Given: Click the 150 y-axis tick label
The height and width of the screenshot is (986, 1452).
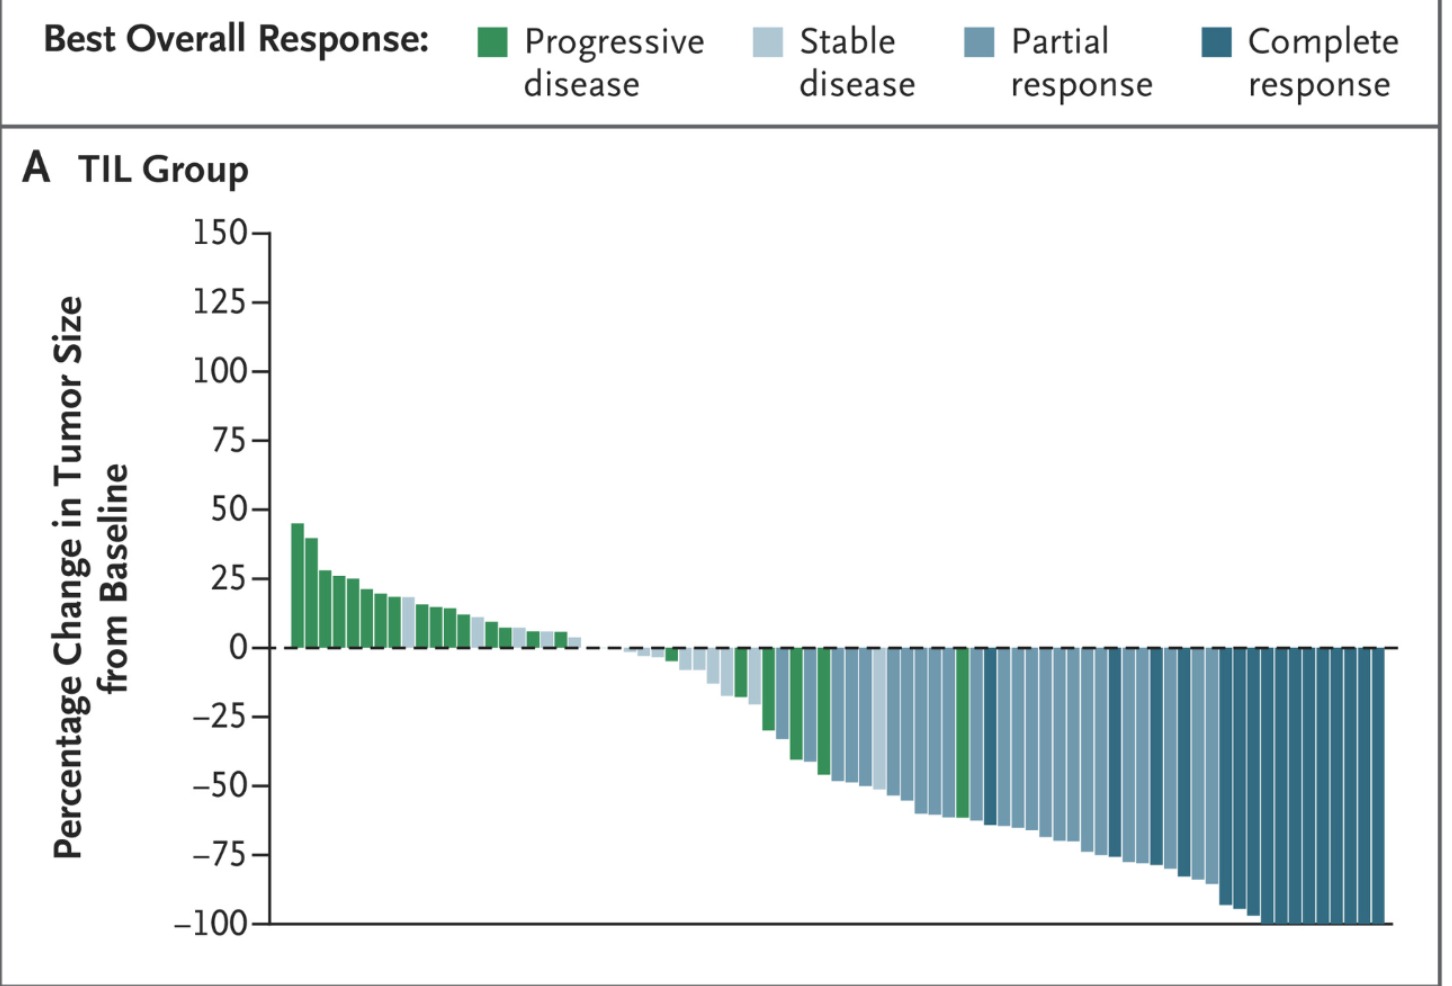Looking at the screenshot, I should (x=220, y=233).
